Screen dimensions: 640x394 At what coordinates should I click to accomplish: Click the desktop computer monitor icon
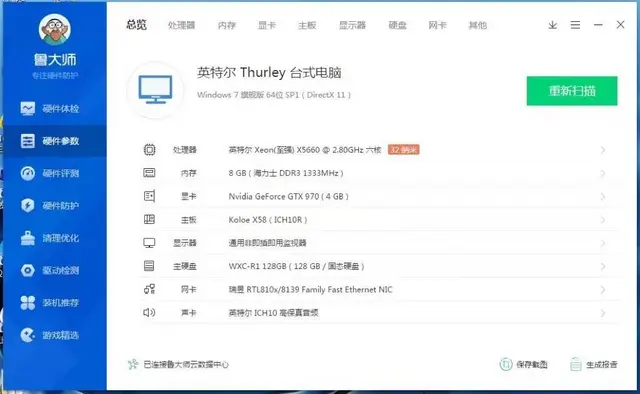[155, 89]
